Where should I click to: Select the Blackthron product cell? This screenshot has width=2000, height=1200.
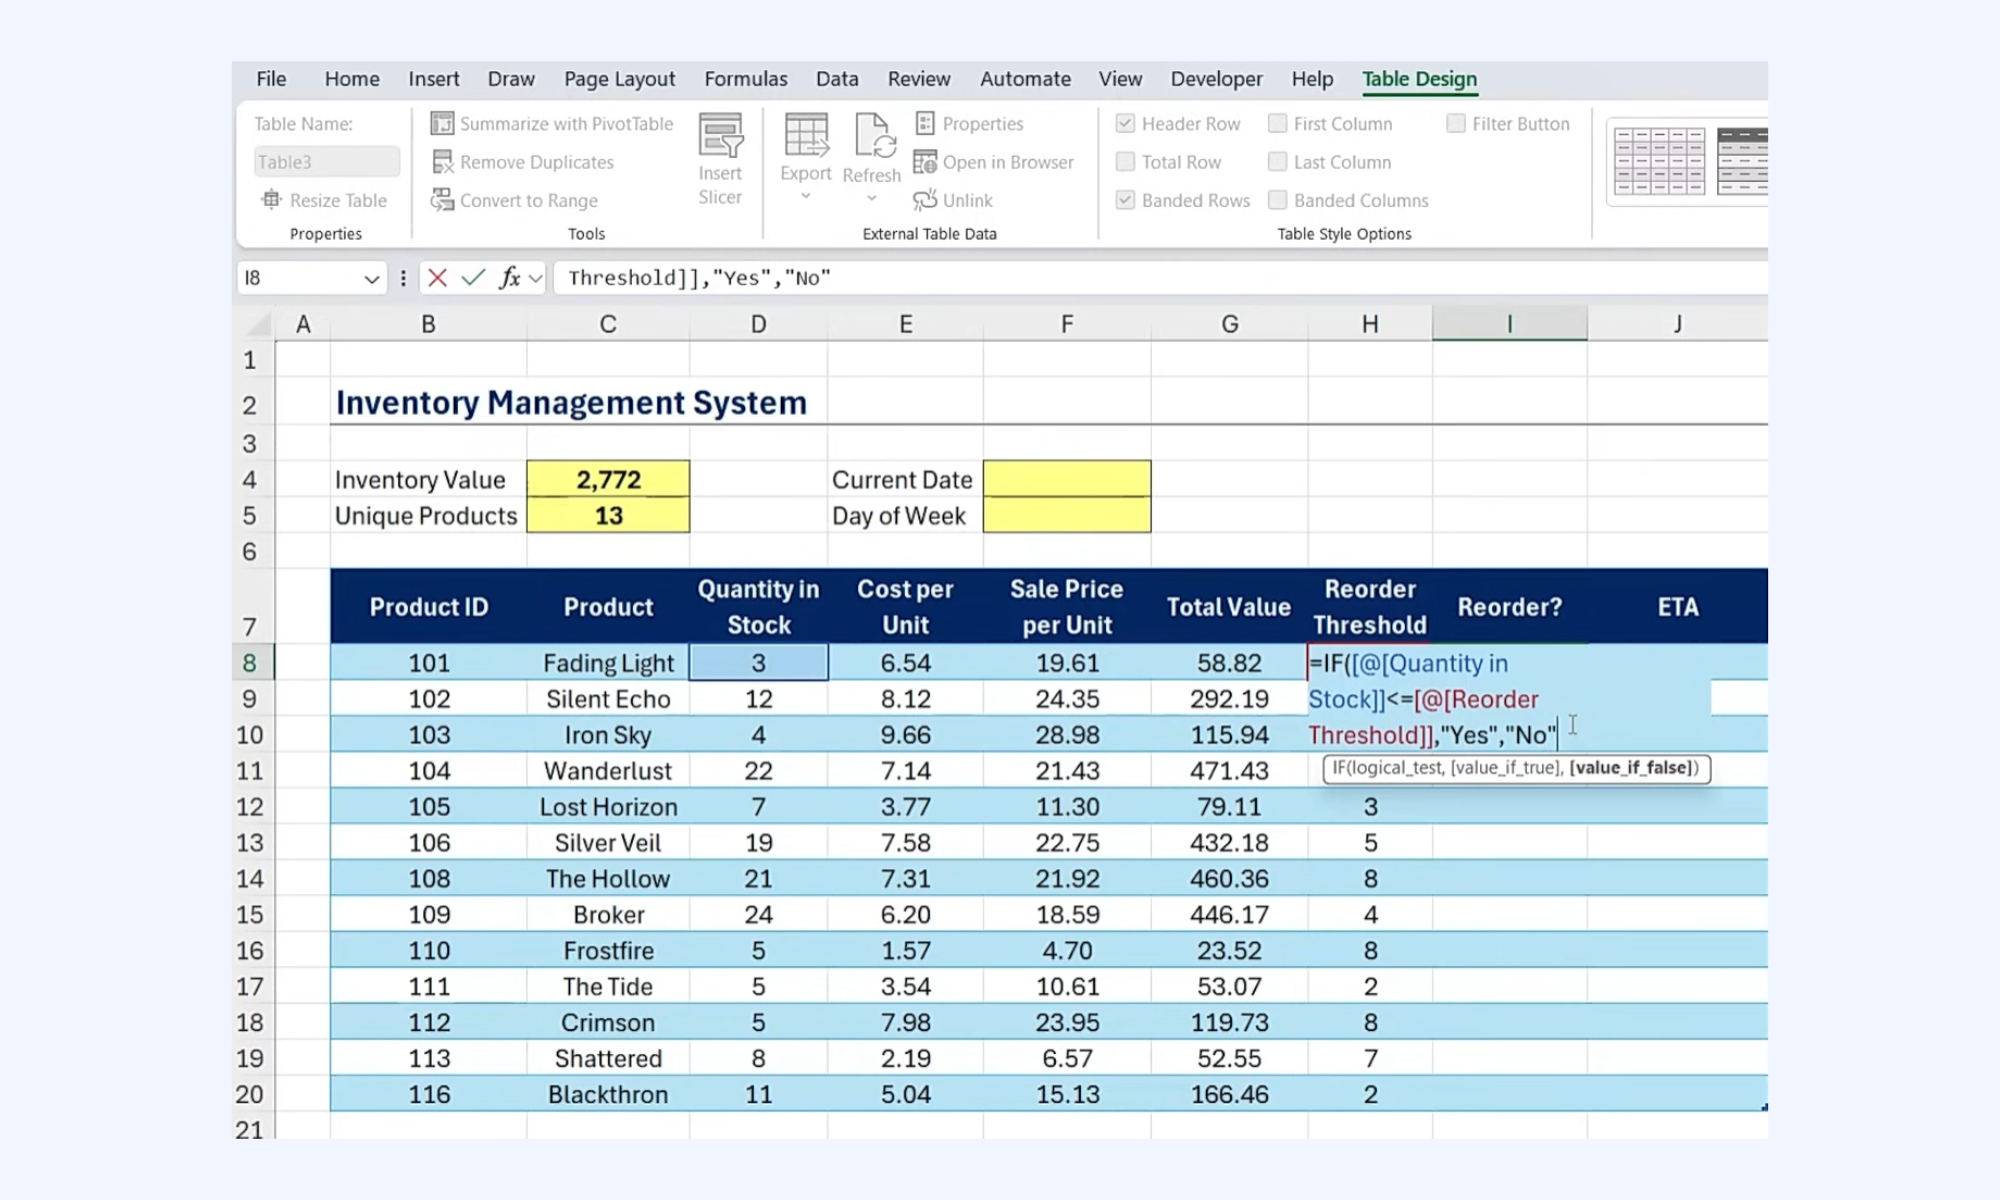coord(608,1094)
